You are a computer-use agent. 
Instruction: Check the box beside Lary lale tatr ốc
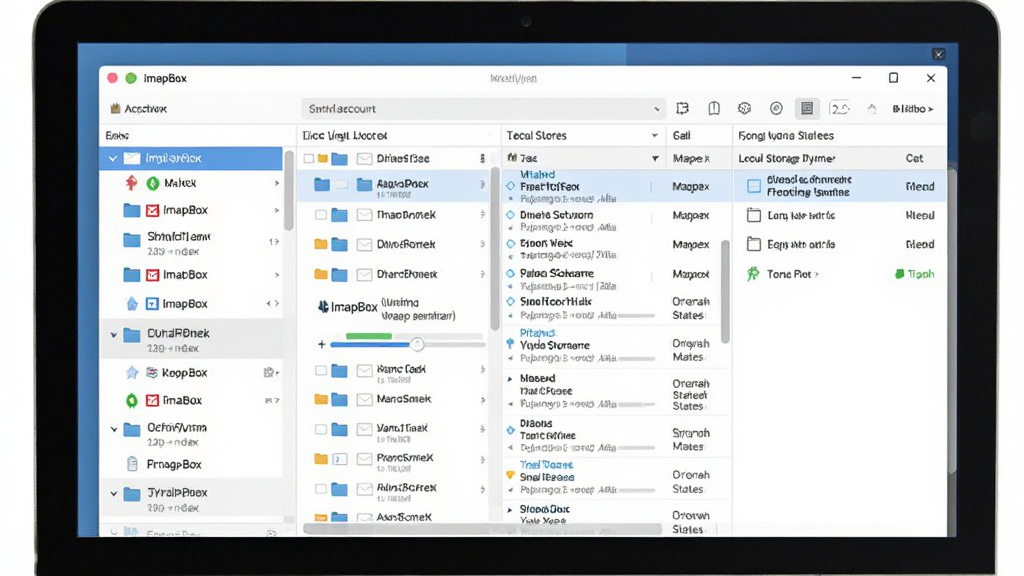[x=754, y=215]
